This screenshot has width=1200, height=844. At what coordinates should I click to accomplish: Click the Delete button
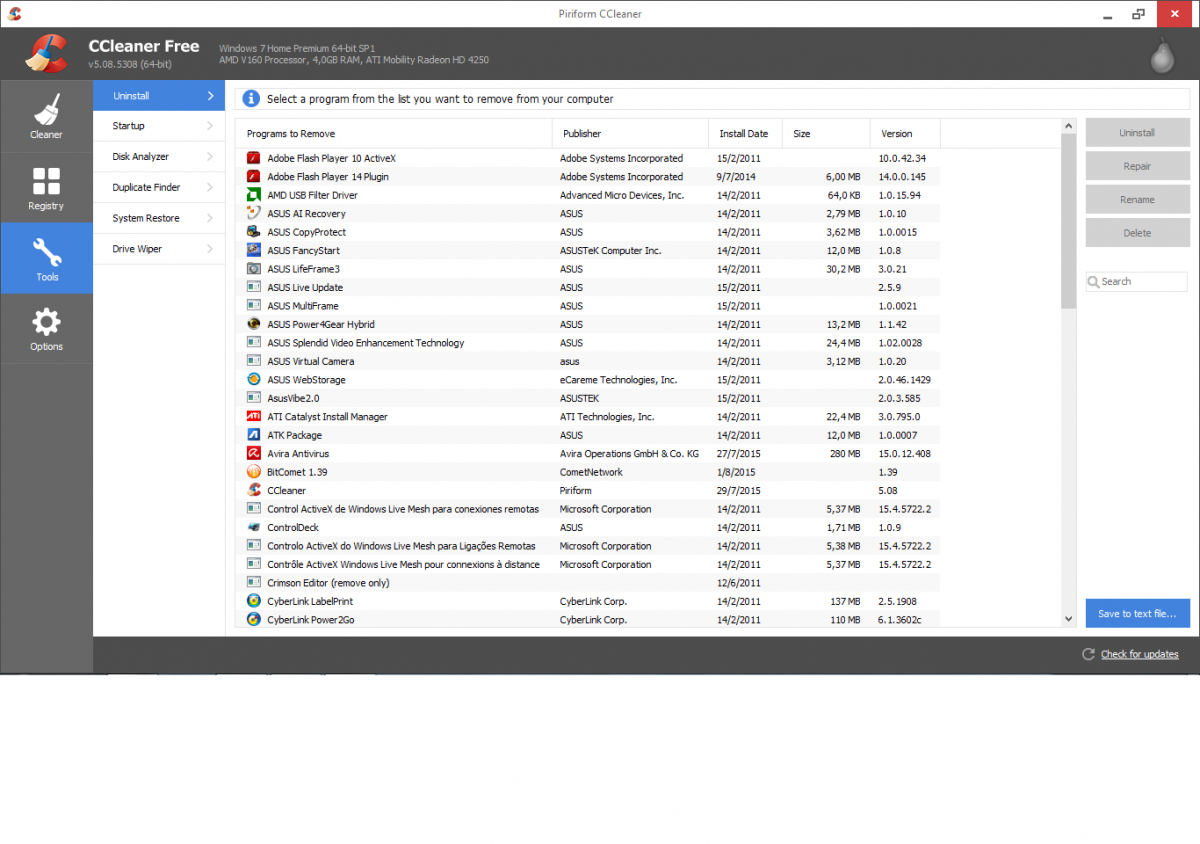(1137, 233)
